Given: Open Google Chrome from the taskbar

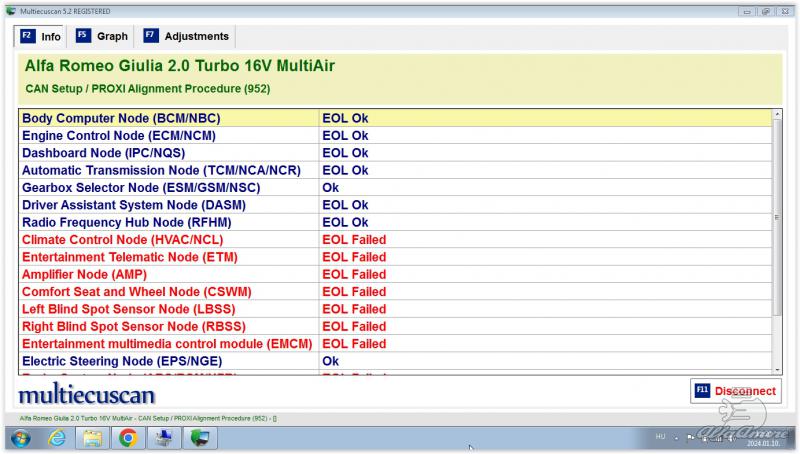Looking at the screenshot, I should [128, 438].
